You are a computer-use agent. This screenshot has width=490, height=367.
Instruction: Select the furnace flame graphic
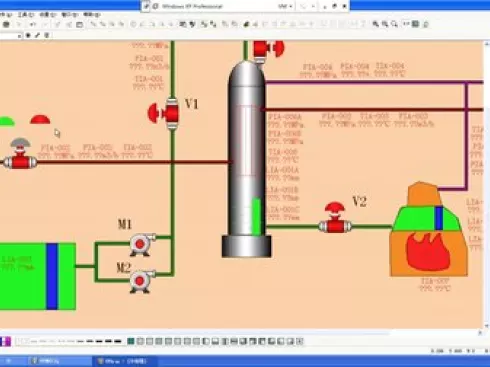click(x=428, y=251)
